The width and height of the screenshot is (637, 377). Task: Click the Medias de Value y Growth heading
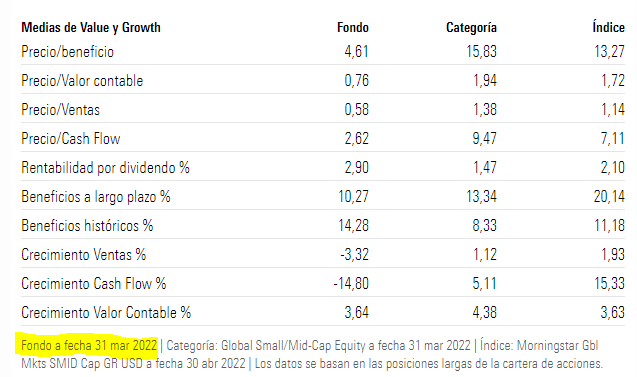(x=91, y=27)
